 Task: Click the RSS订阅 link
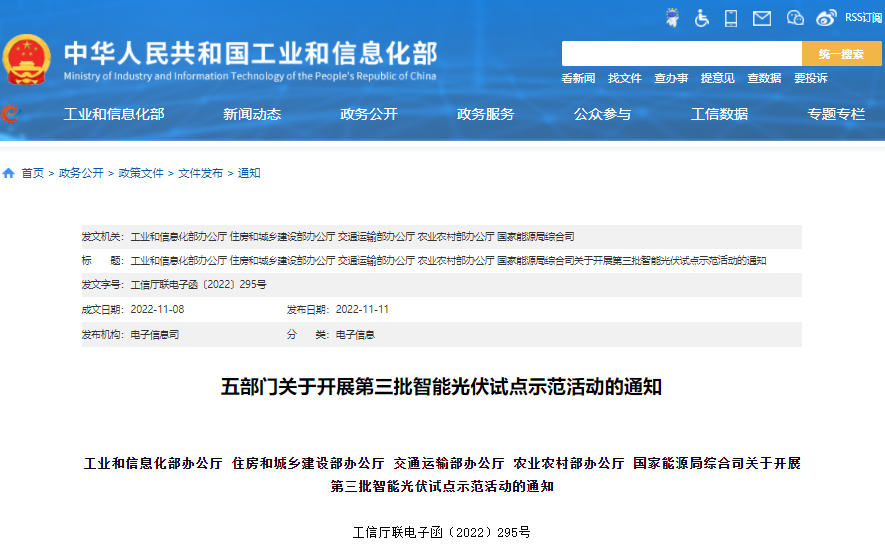862,17
